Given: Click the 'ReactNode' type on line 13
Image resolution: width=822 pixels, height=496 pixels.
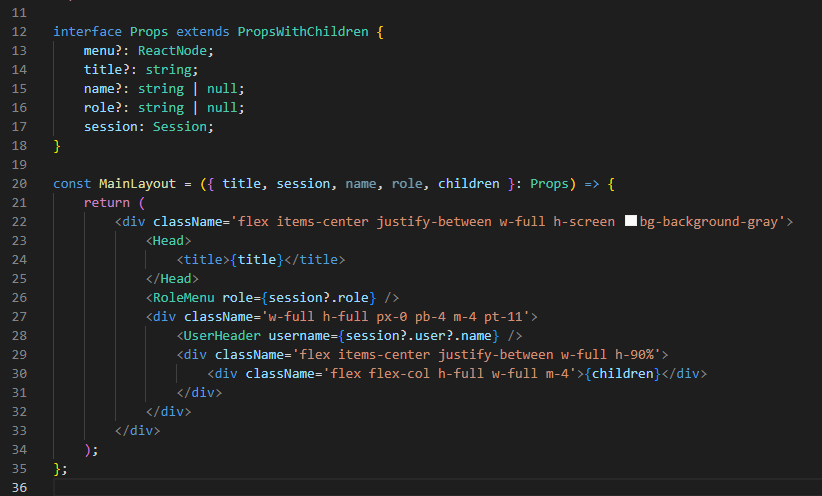Looking at the screenshot, I should (172, 50).
